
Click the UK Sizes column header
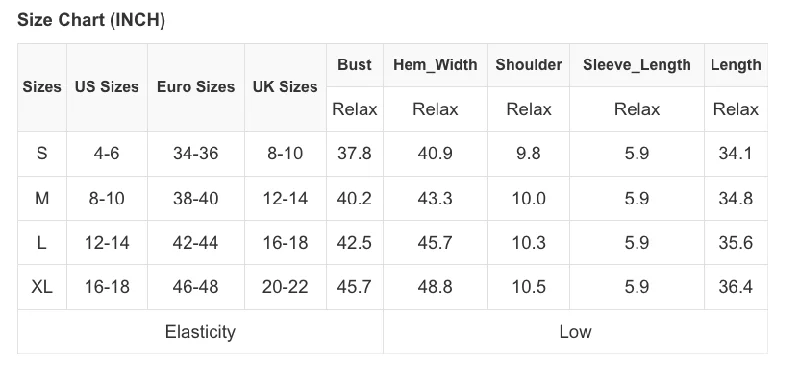coord(285,87)
